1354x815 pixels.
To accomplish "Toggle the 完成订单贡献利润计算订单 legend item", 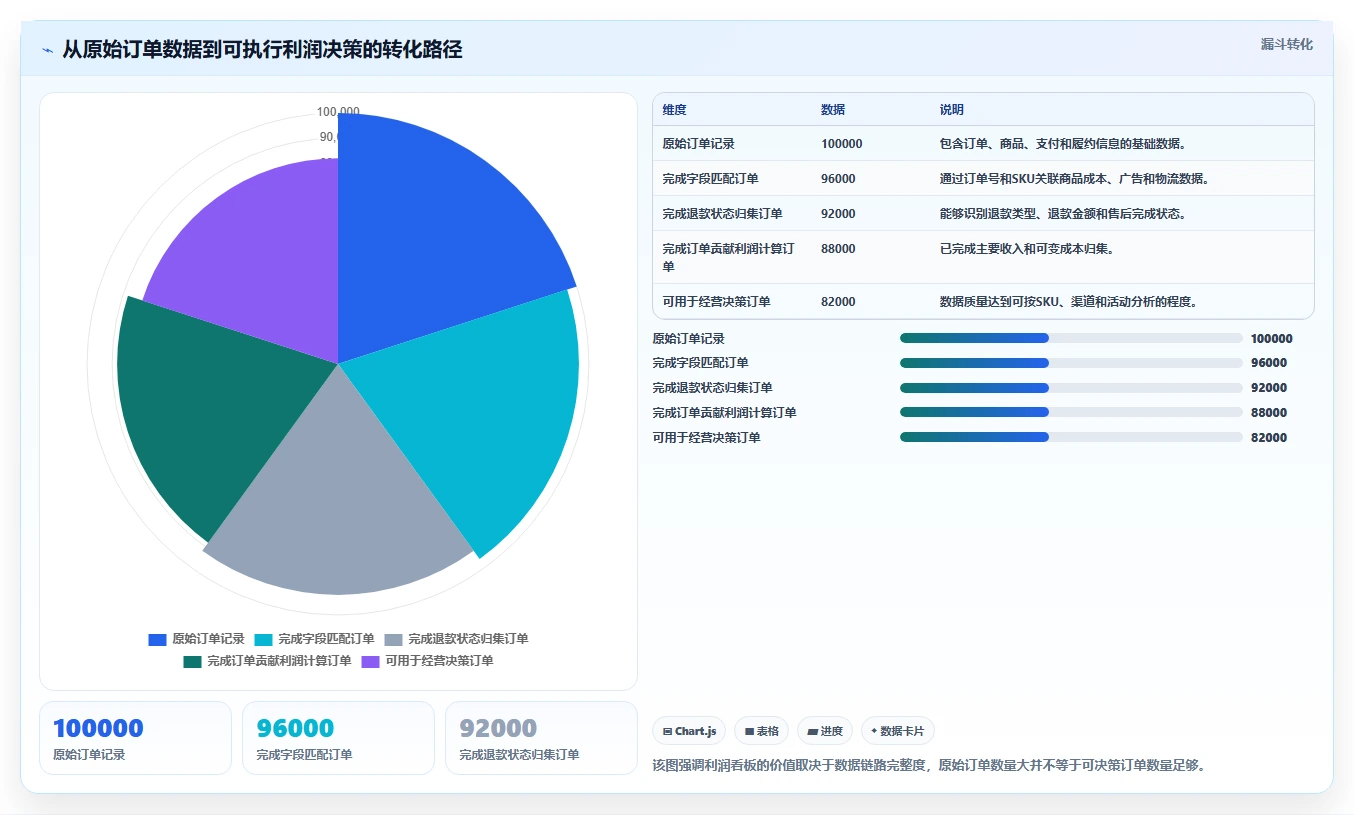I will (267, 661).
